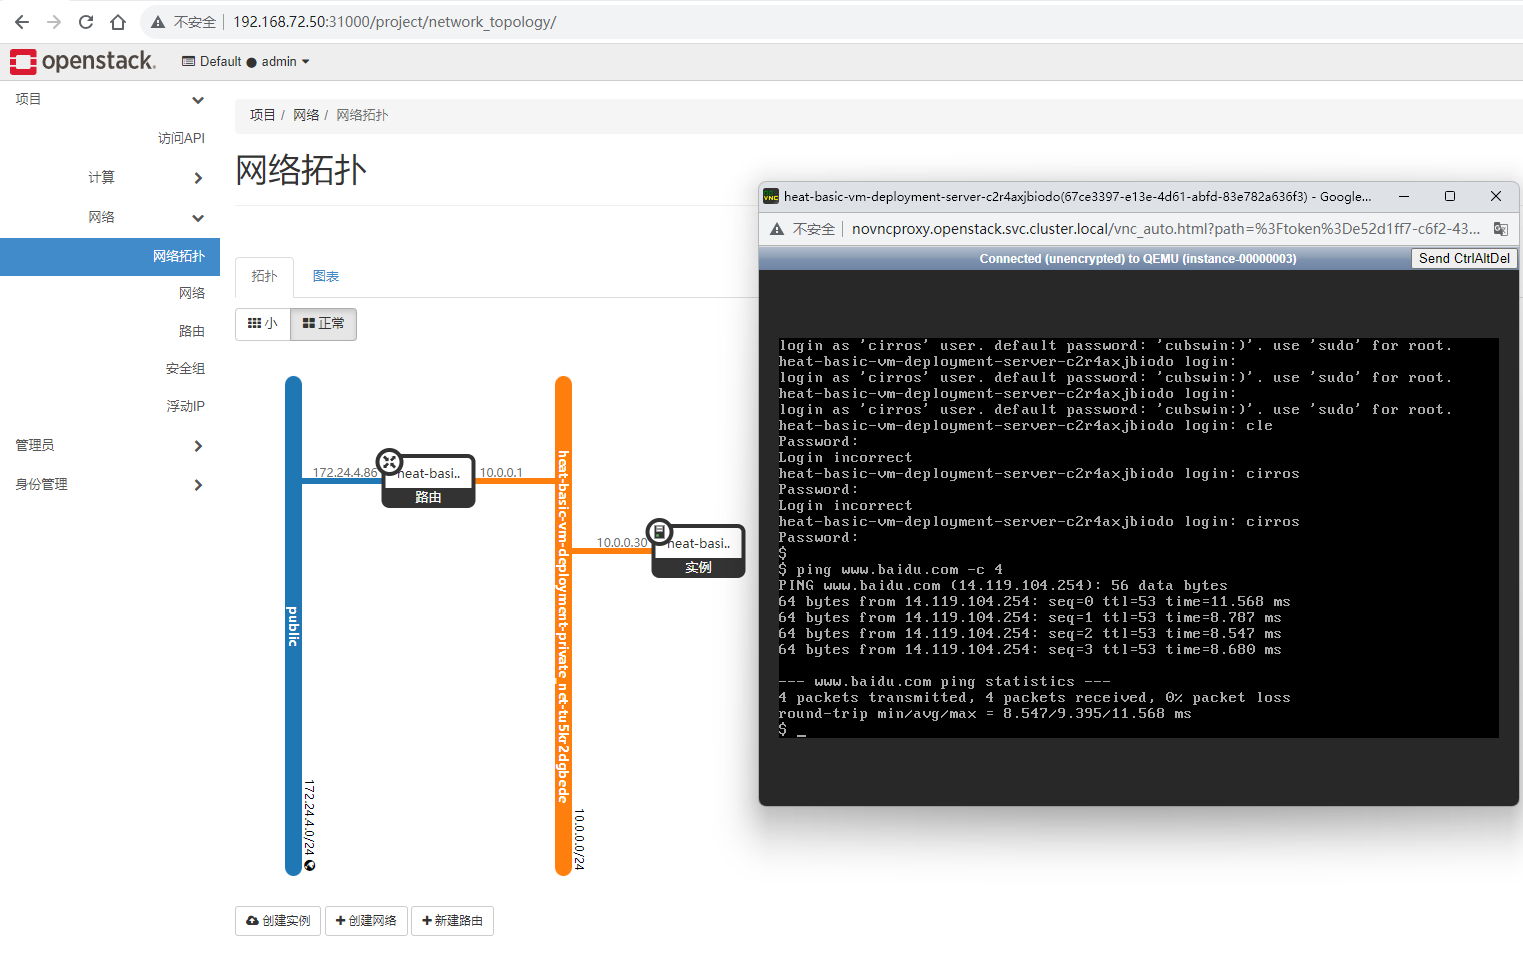The width and height of the screenshot is (1523, 961).
Task: Expand the 身份管理 sidebar section
Action: coord(110,484)
